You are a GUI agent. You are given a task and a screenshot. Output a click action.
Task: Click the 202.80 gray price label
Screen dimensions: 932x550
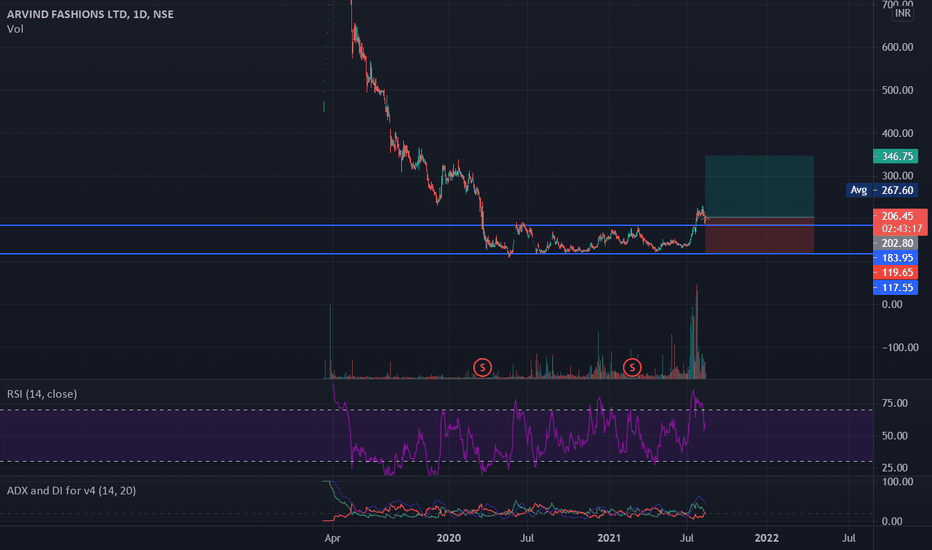point(895,243)
